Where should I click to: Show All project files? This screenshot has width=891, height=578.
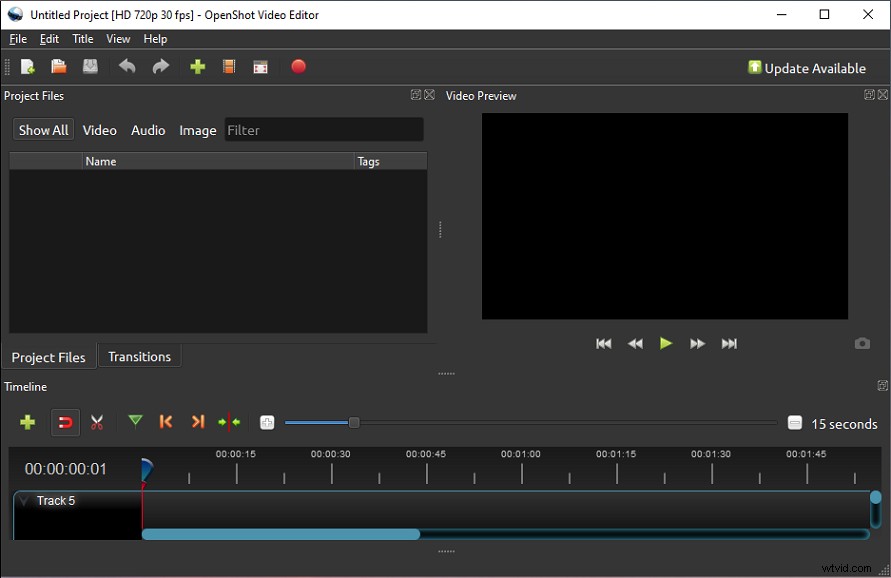click(x=43, y=129)
